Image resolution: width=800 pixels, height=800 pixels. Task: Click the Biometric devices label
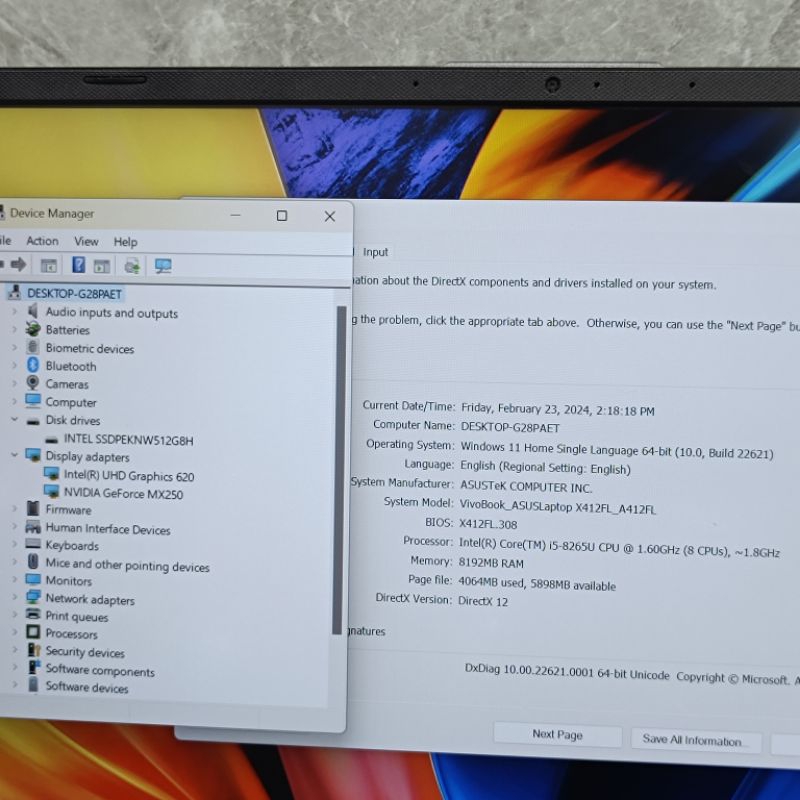(90, 348)
